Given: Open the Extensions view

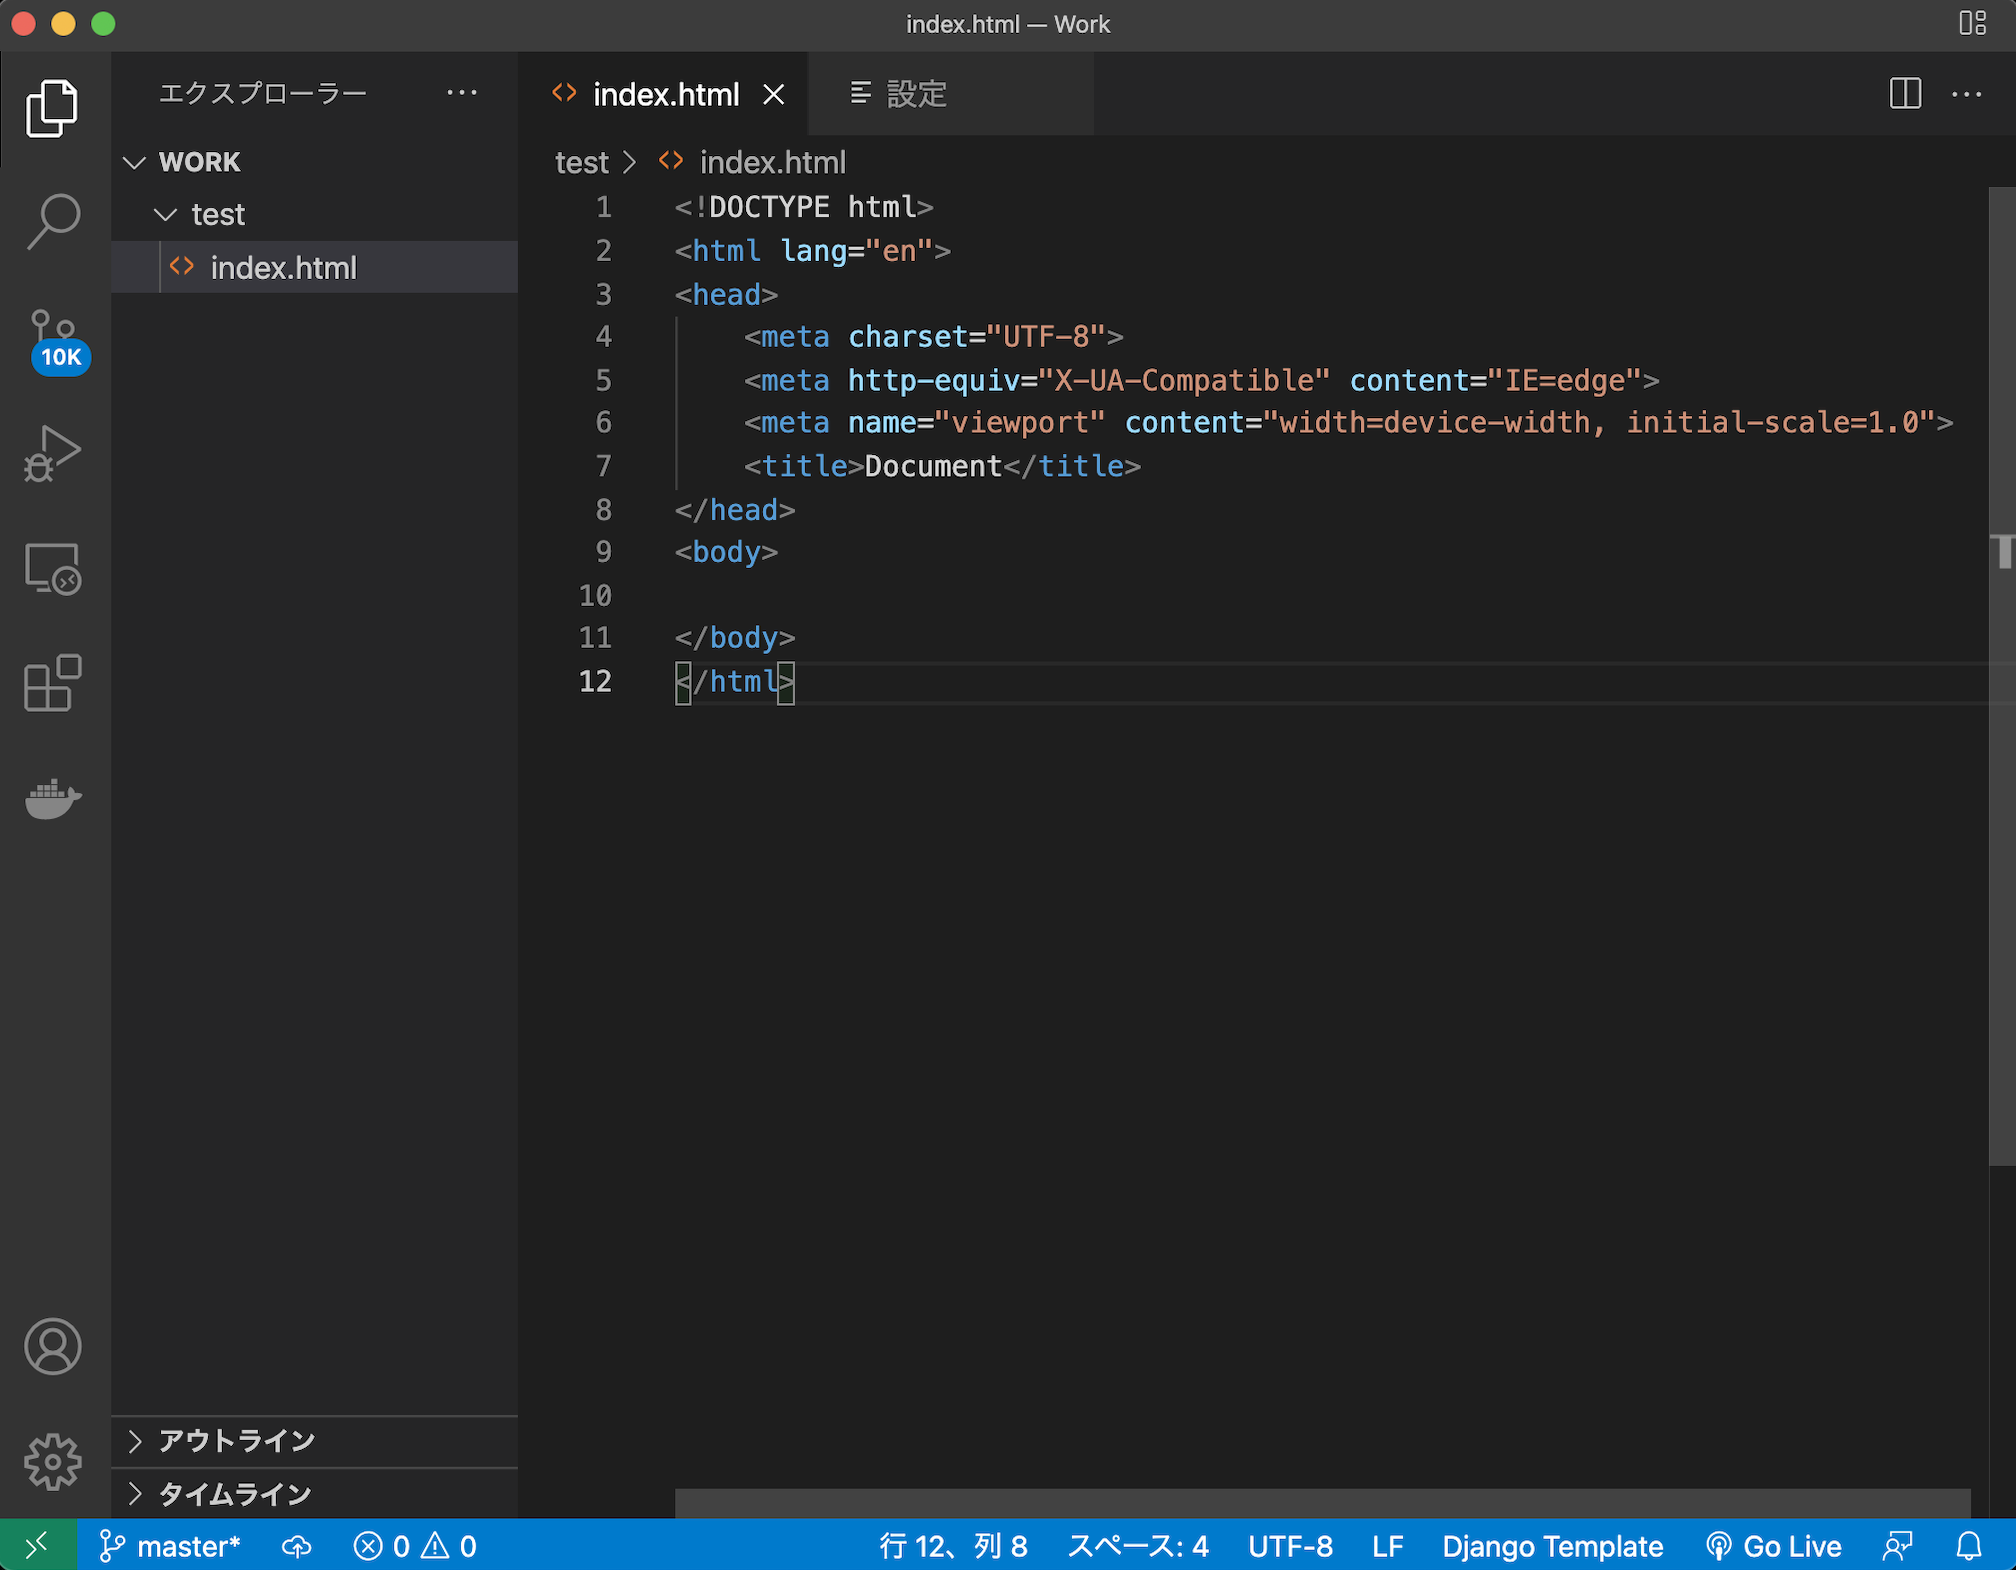Looking at the screenshot, I should pos(52,684).
